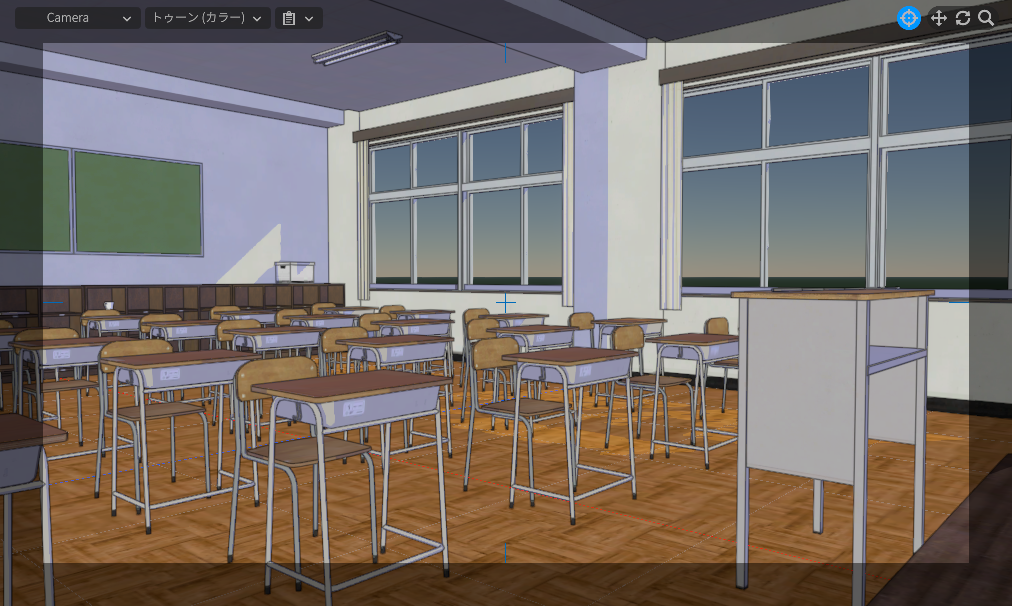Select the circular-arrows rotate view icon
The image size is (1012, 606).
[x=962, y=18]
